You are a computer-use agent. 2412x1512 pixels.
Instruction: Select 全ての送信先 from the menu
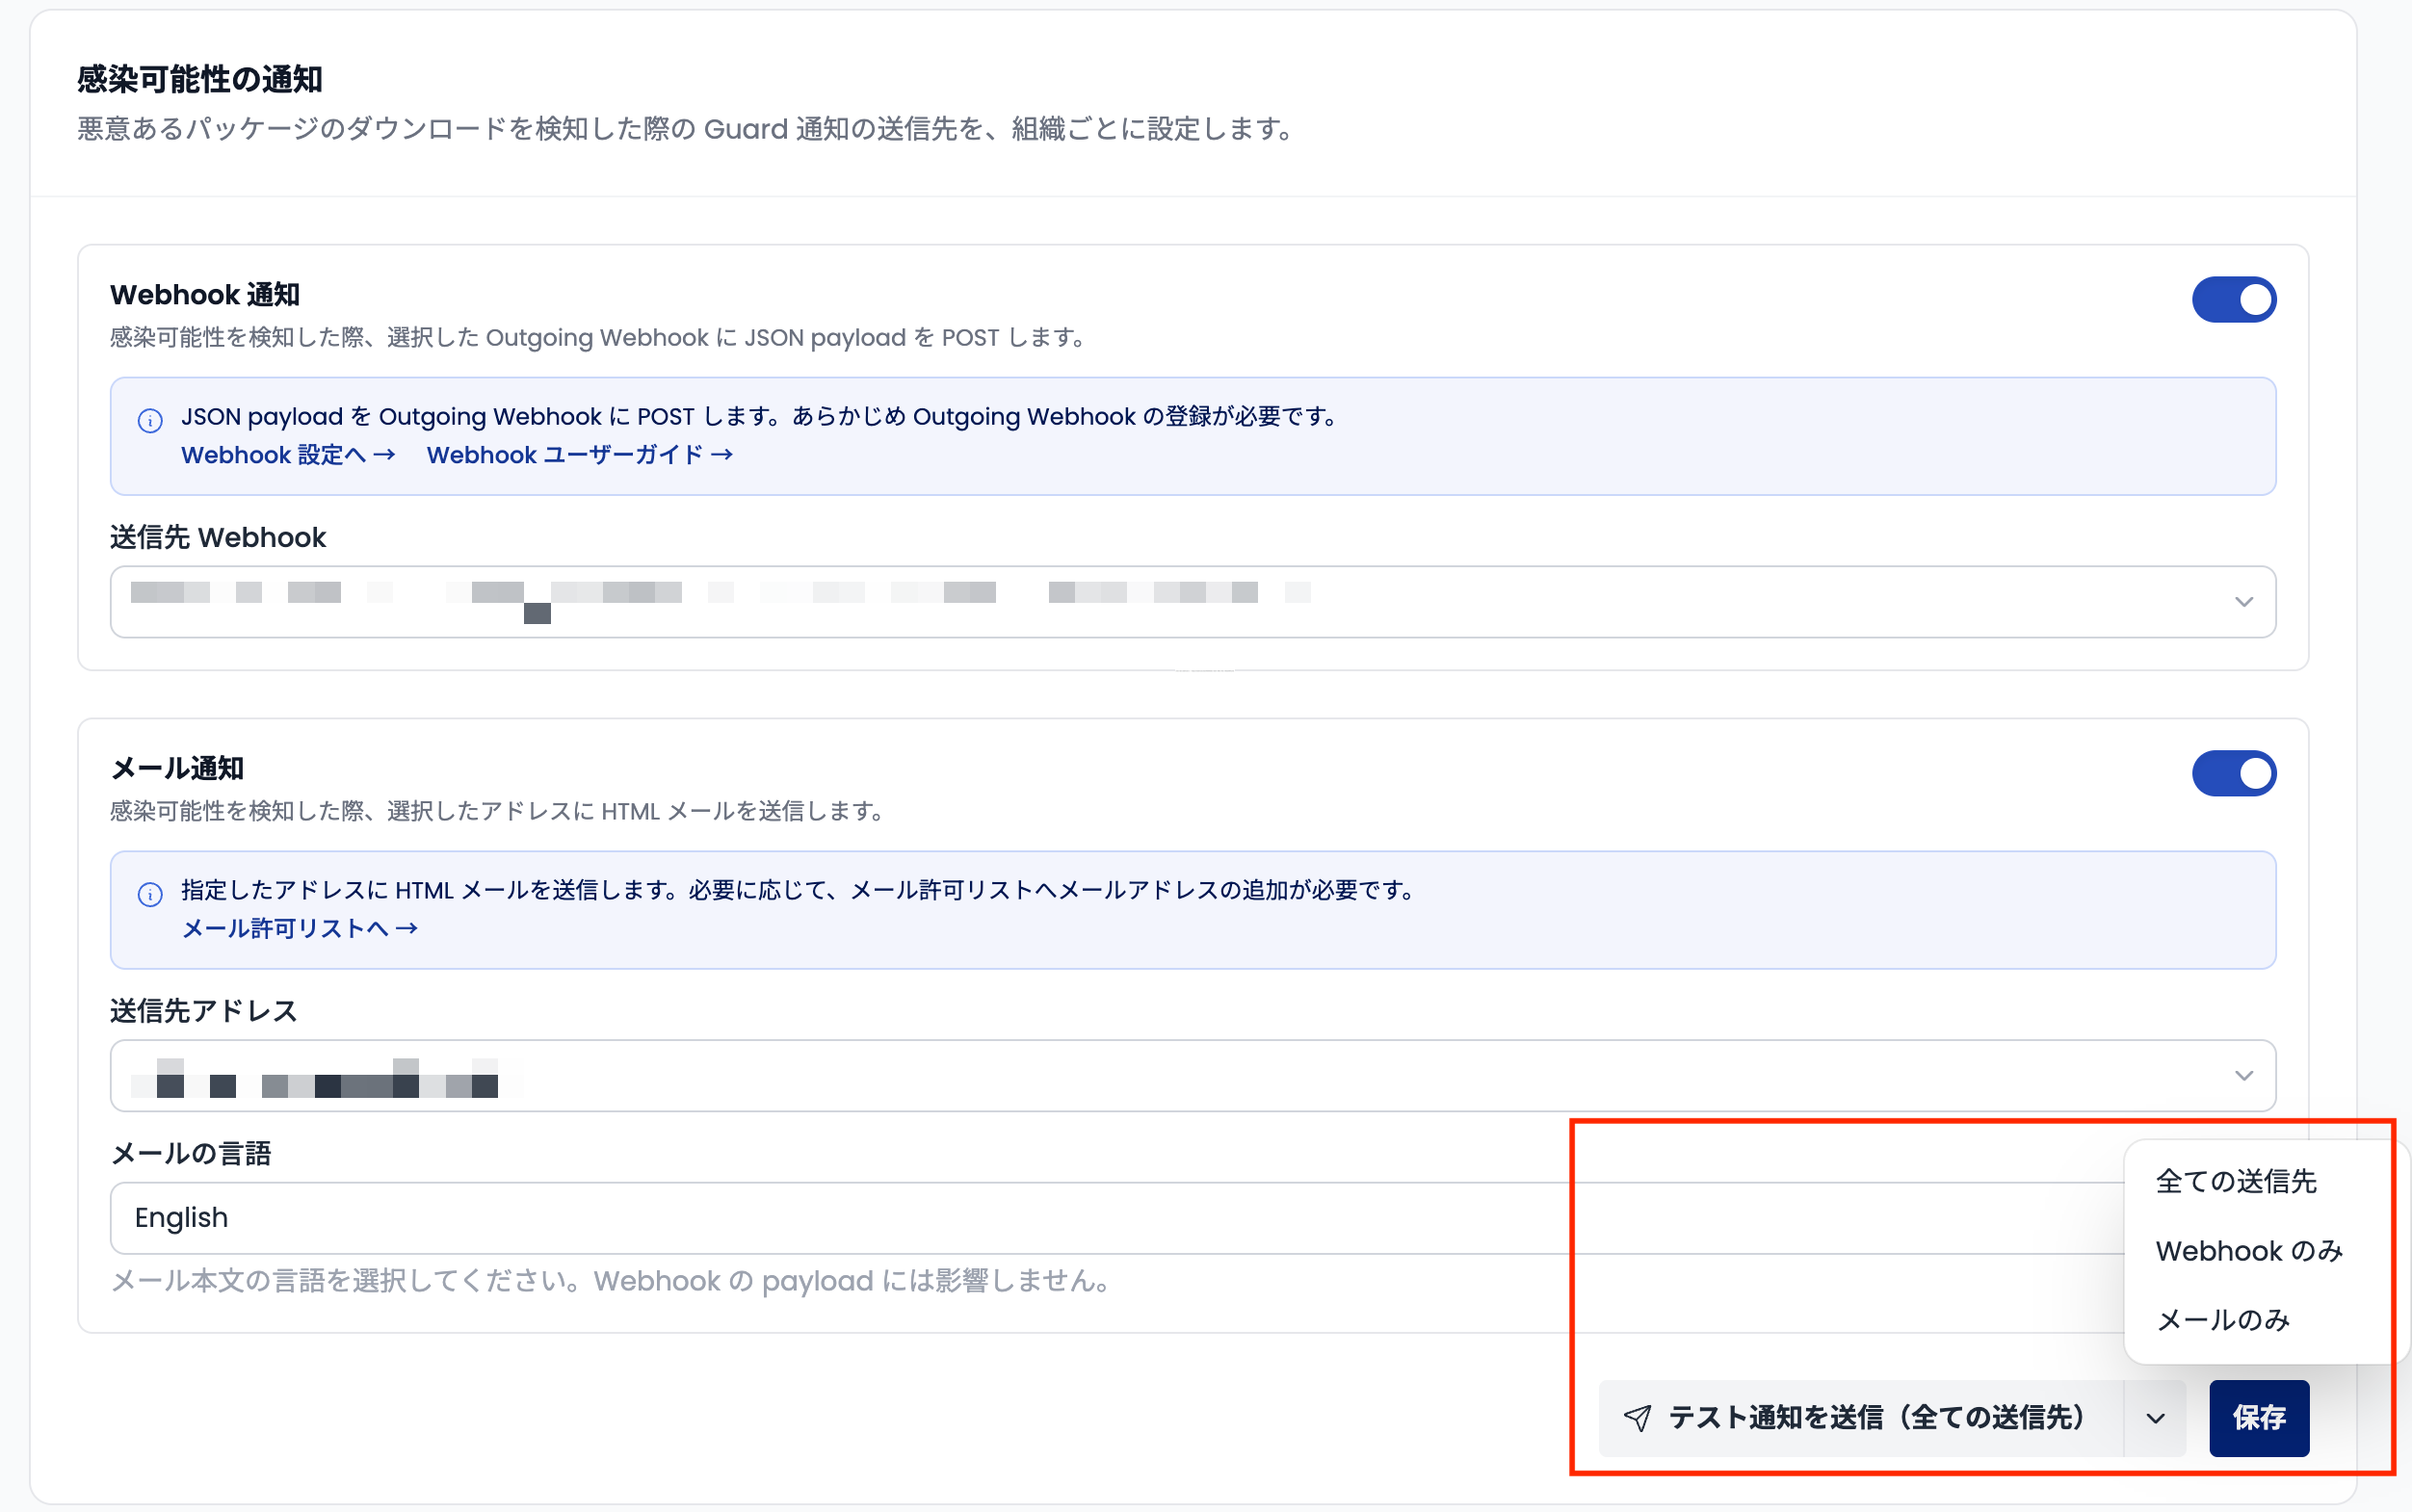2235,1181
